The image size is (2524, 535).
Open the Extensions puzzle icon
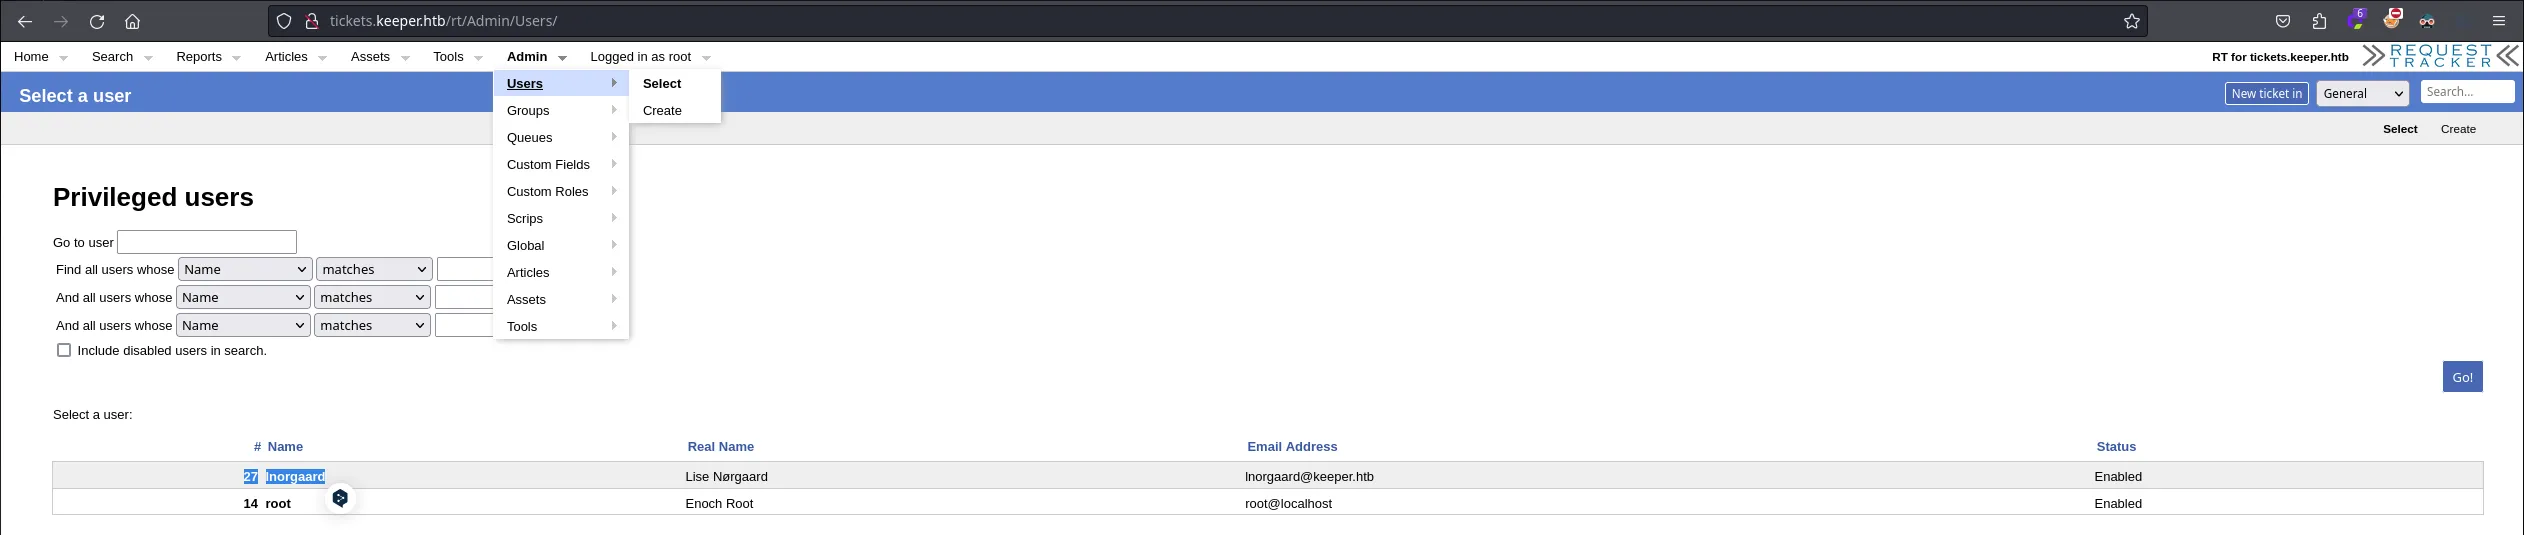click(x=2319, y=21)
